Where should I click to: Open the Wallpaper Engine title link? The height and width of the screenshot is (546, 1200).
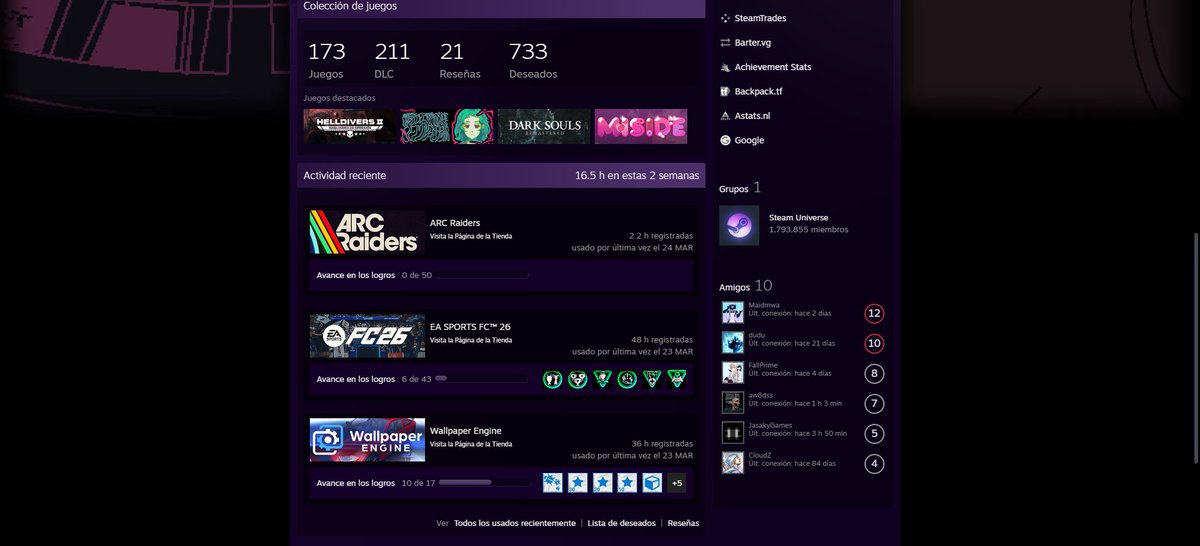click(x=466, y=431)
